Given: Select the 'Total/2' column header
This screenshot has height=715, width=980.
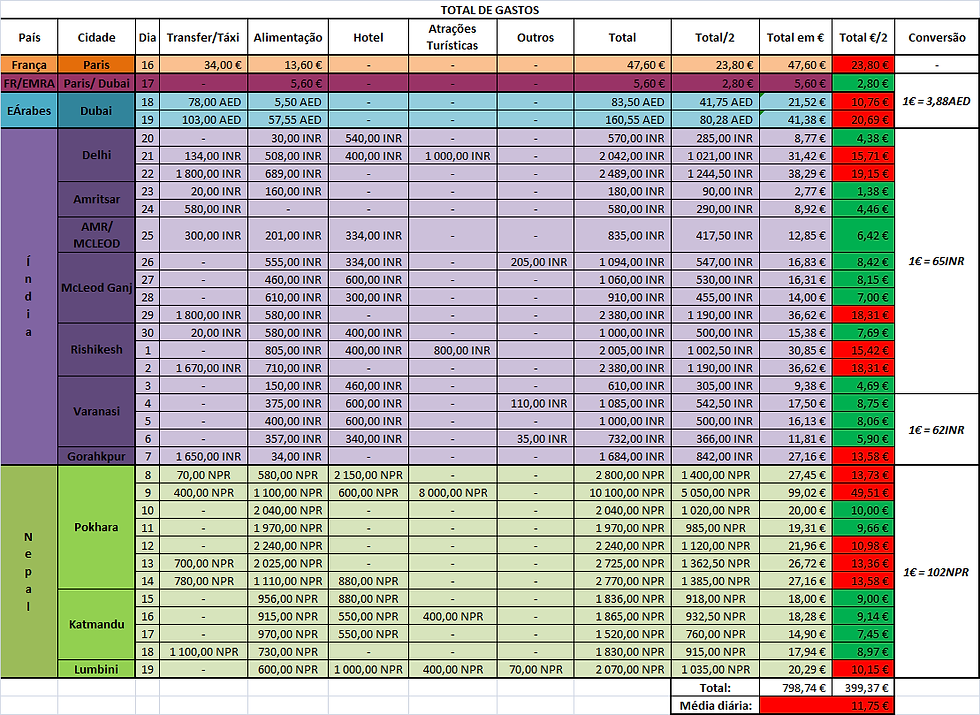Looking at the screenshot, I should (715, 38).
